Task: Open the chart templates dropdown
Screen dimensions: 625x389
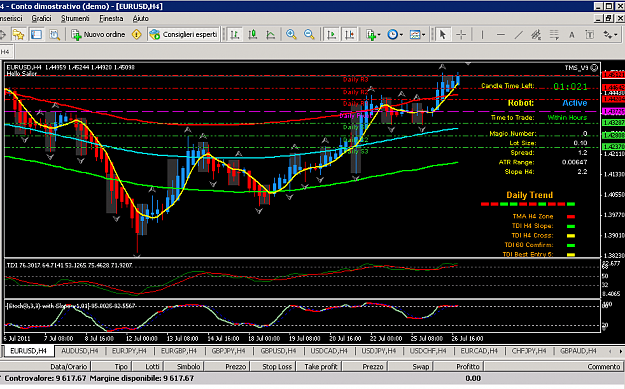Action: (417, 35)
